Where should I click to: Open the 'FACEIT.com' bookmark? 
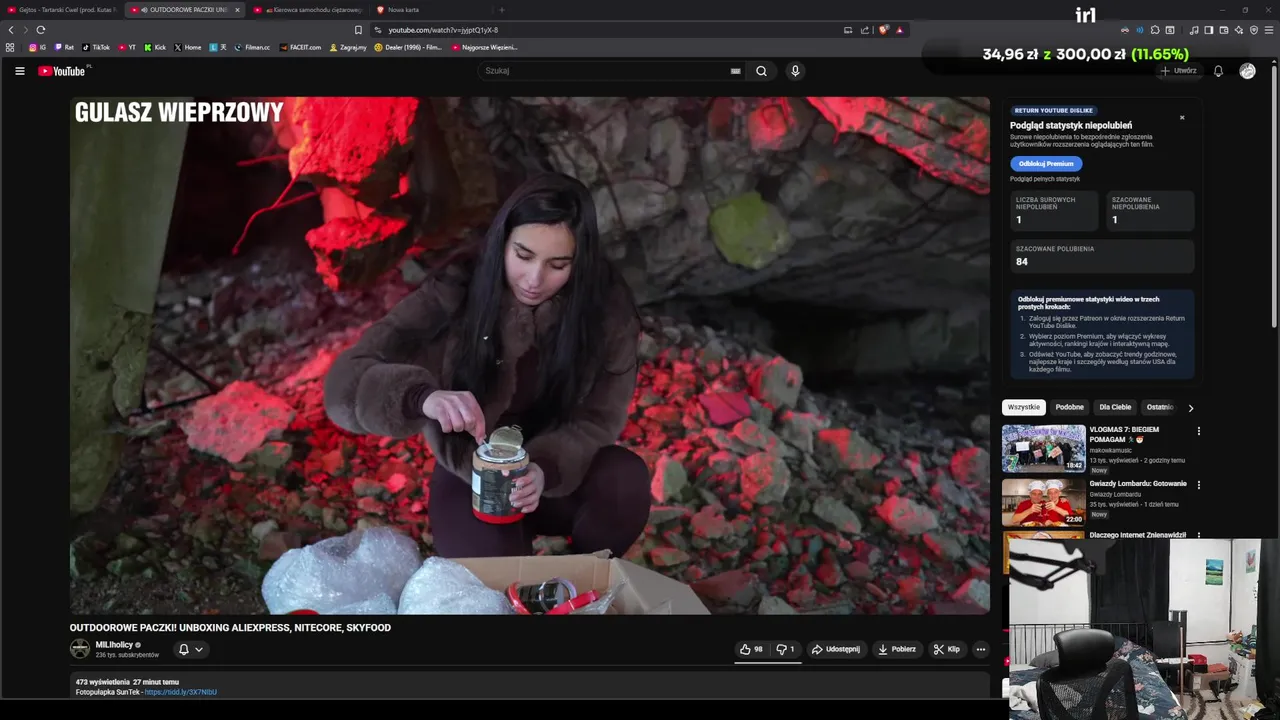(x=301, y=47)
